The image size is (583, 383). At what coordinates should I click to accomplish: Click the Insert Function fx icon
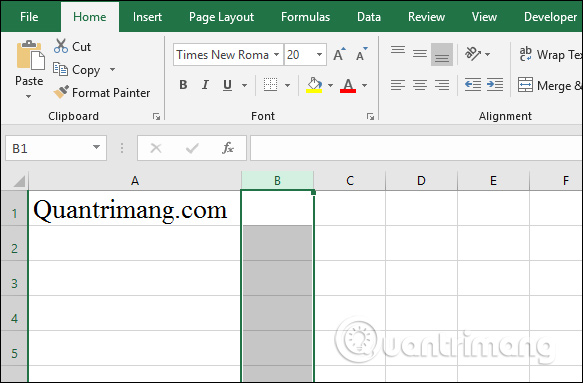[x=228, y=148]
